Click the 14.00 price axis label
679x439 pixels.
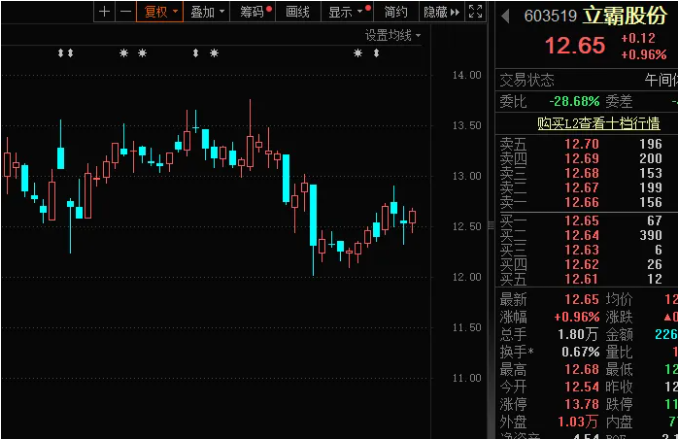pos(467,75)
